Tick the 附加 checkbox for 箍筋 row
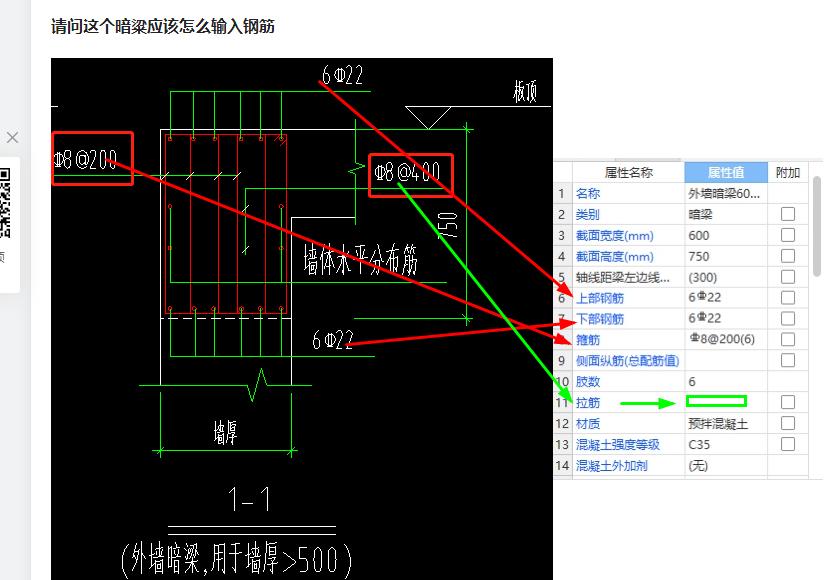 tap(787, 339)
